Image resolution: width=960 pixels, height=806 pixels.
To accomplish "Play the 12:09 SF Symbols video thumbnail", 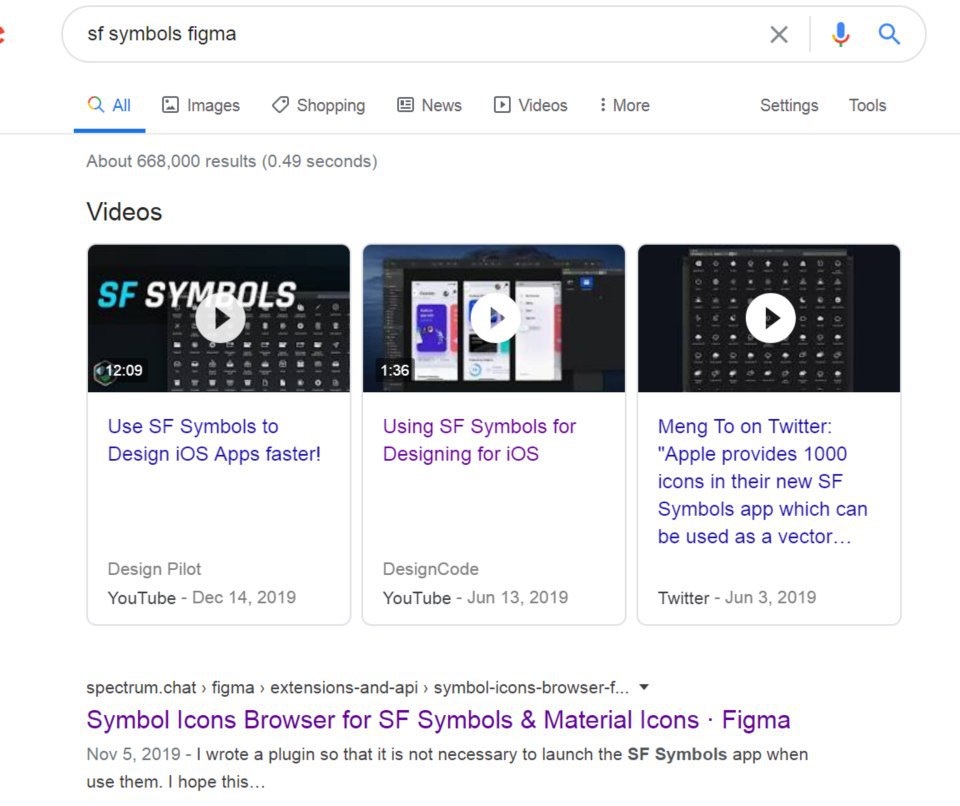I will coord(219,318).
